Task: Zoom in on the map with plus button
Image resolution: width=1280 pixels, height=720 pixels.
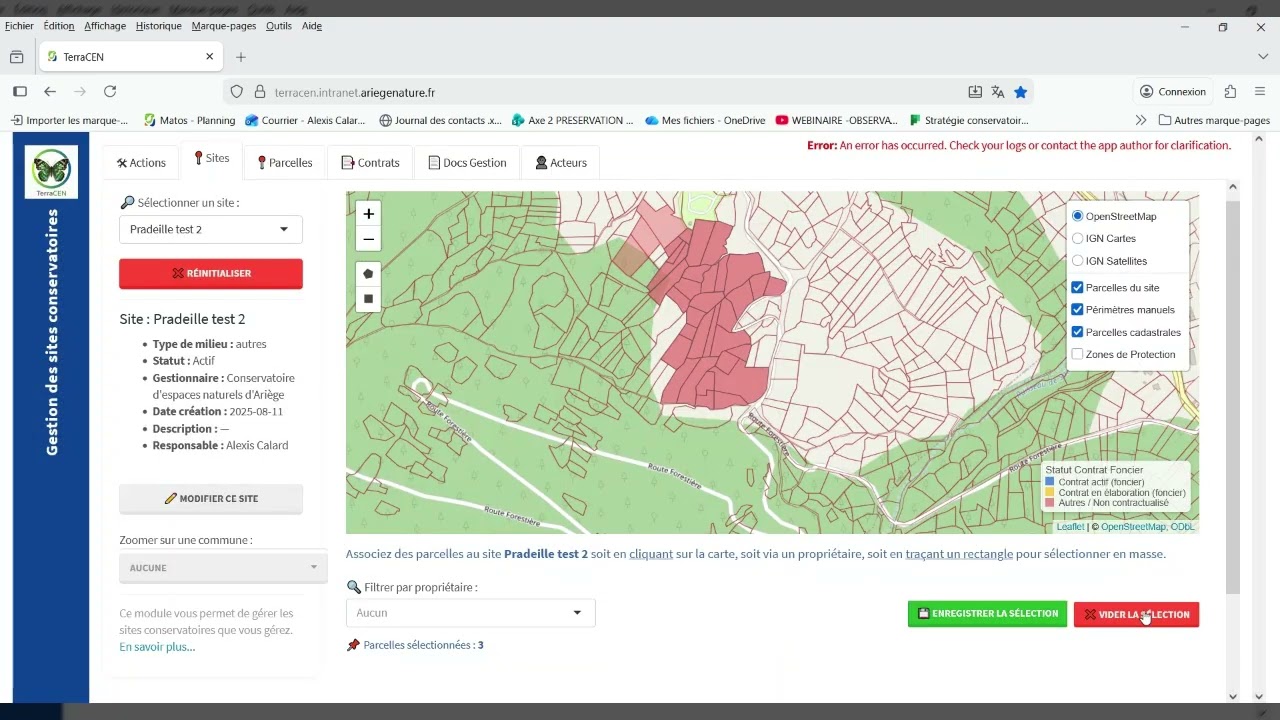Action: (369, 214)
